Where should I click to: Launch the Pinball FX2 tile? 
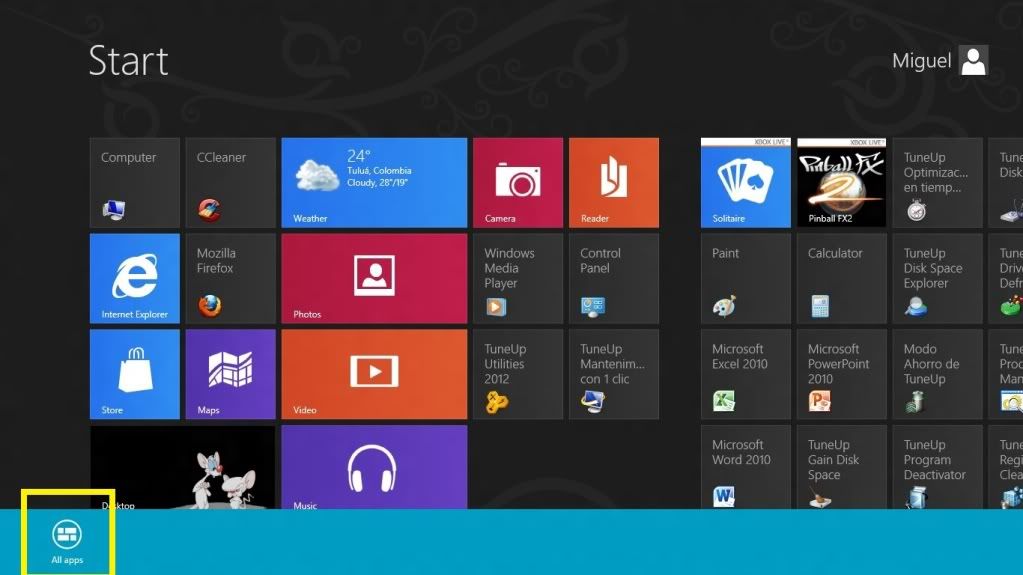pyautogui.click(x=841, y=182)
